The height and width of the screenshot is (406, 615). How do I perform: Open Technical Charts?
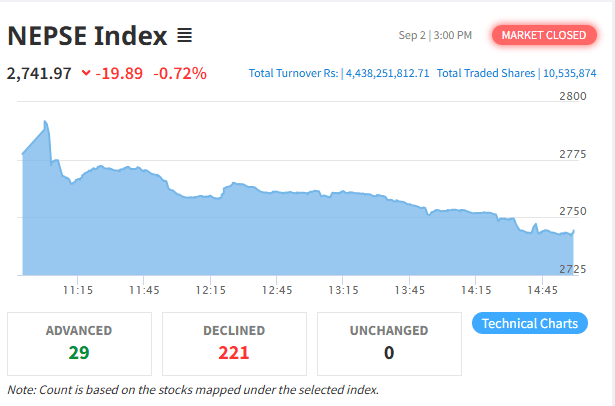point(529,323)
